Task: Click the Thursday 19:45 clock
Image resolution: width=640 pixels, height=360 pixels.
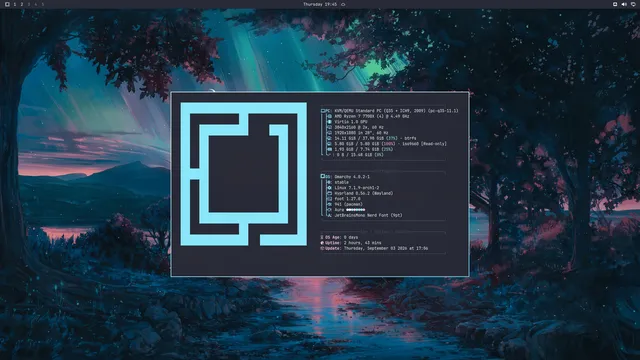Action: point(320,4)
